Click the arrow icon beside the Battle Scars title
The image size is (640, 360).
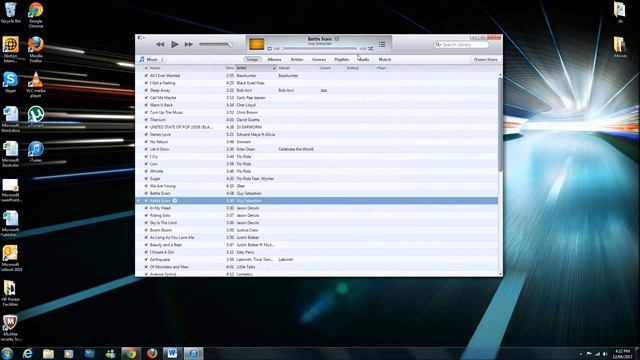(337, 39)
